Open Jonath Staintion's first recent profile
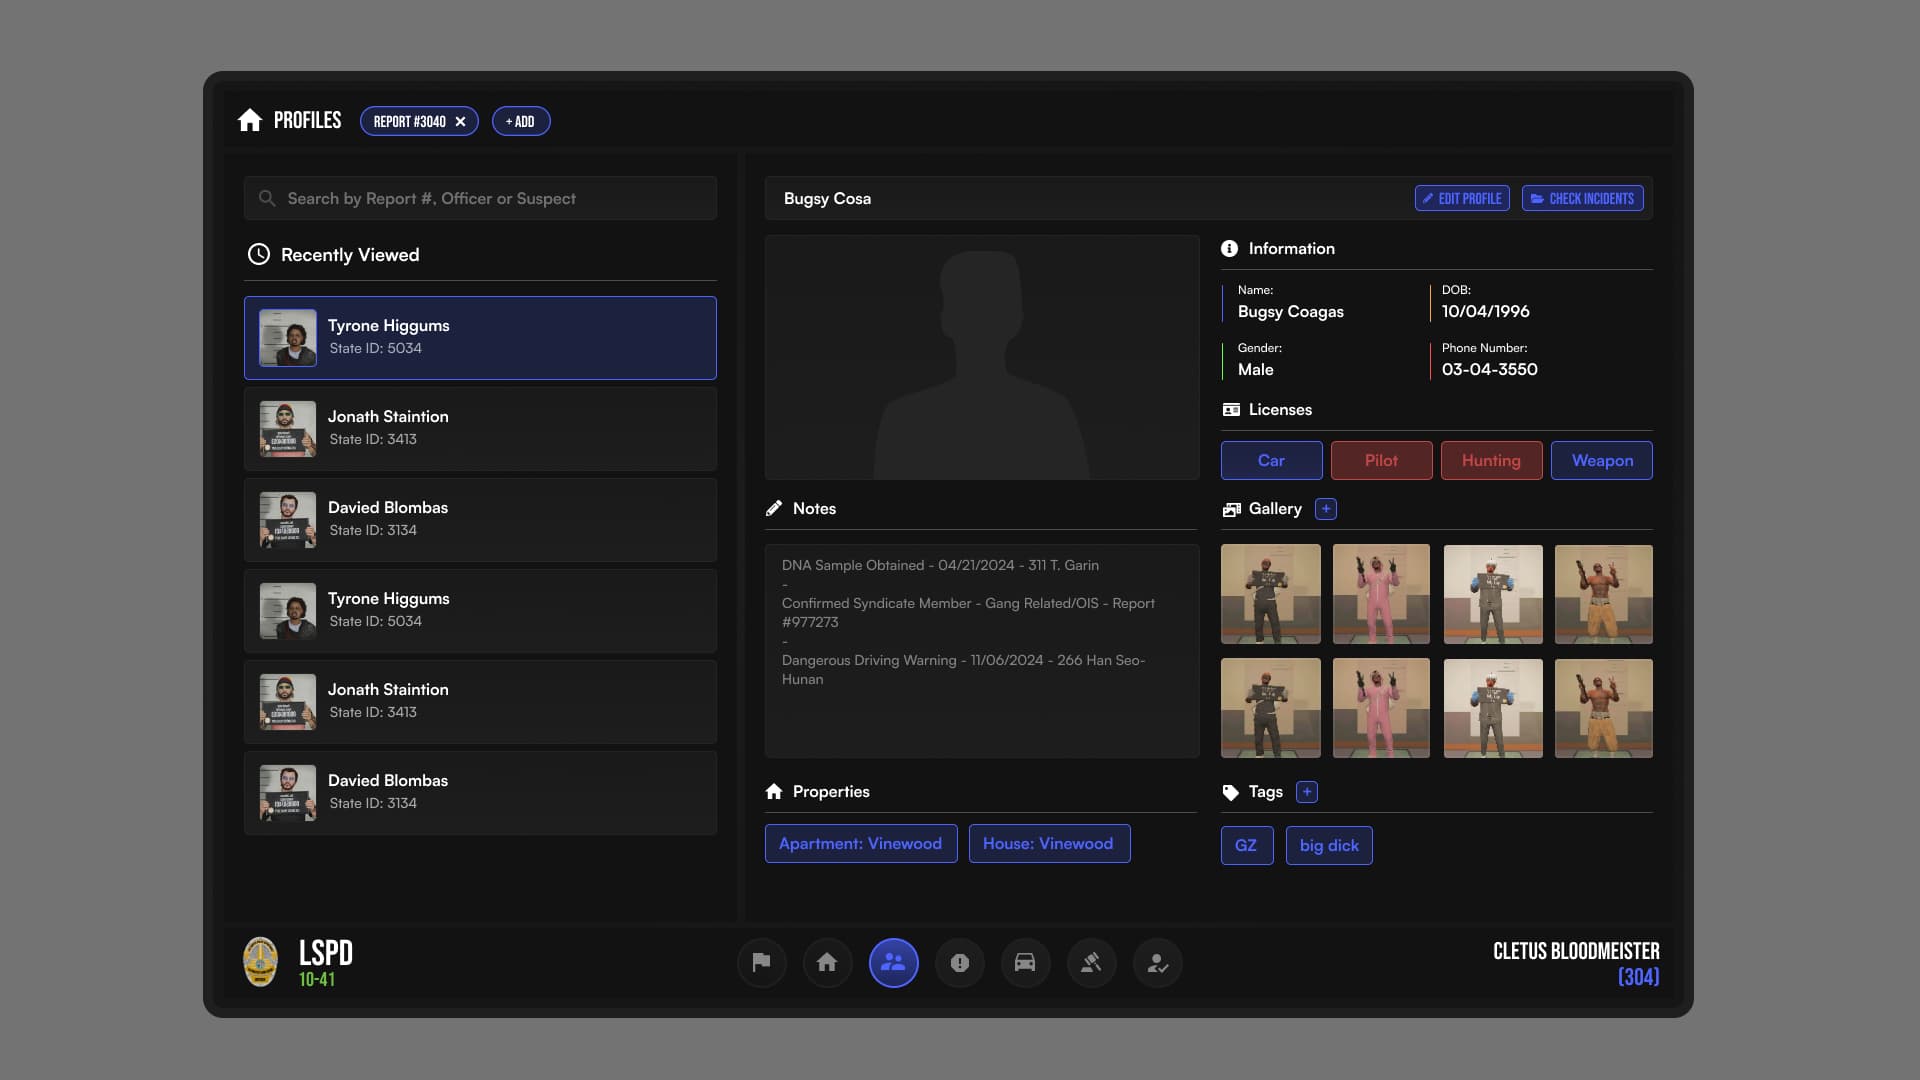Screen dimensions: 1920x1080 480,428
